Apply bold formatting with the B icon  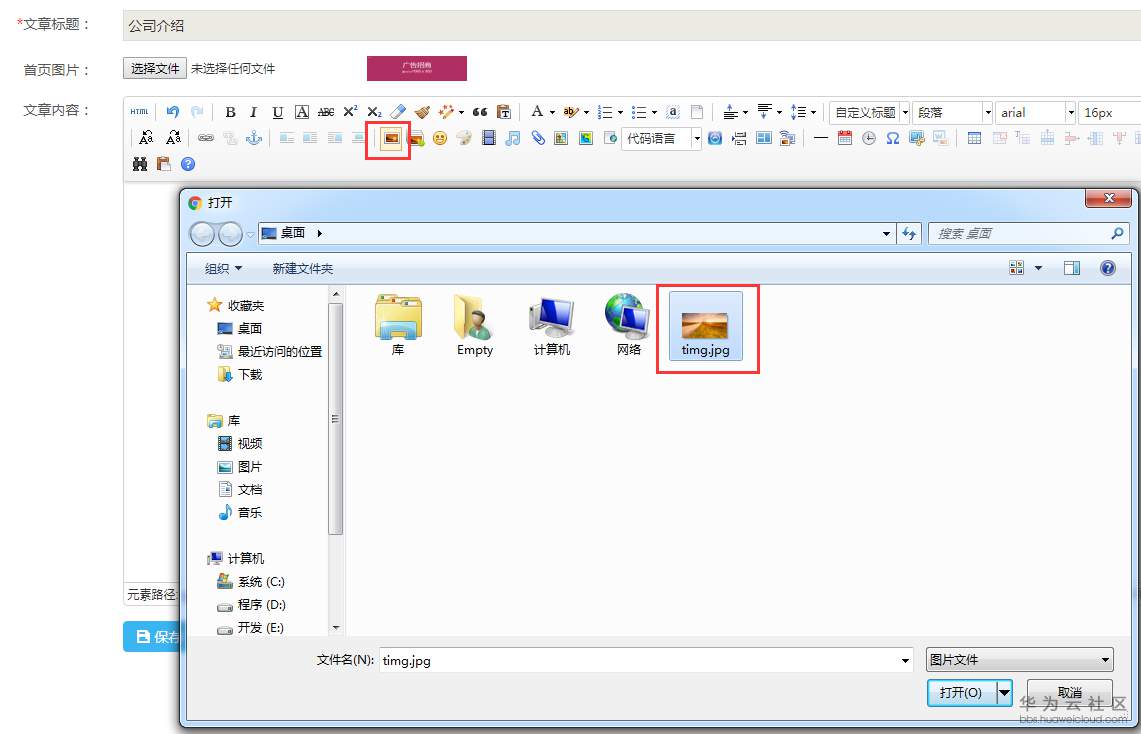coord(230,112)
